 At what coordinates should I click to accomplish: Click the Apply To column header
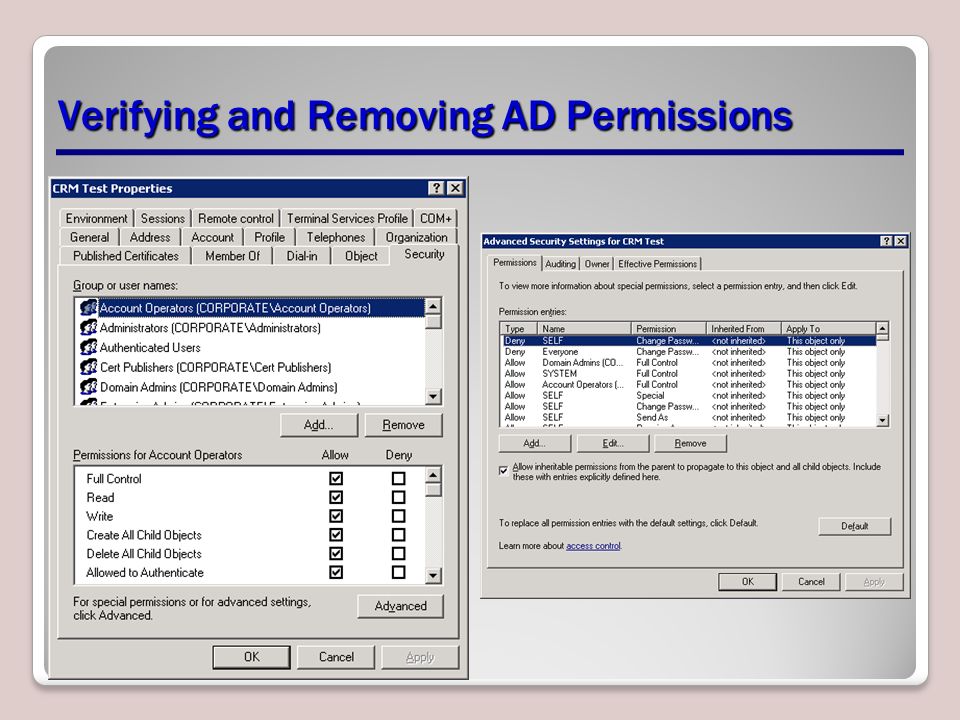pos(829,329)
